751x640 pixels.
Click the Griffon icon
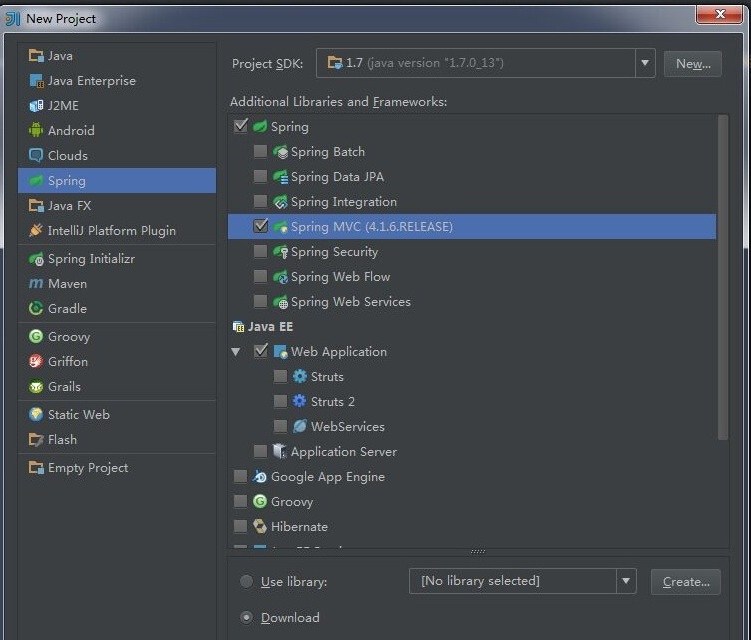36,361
